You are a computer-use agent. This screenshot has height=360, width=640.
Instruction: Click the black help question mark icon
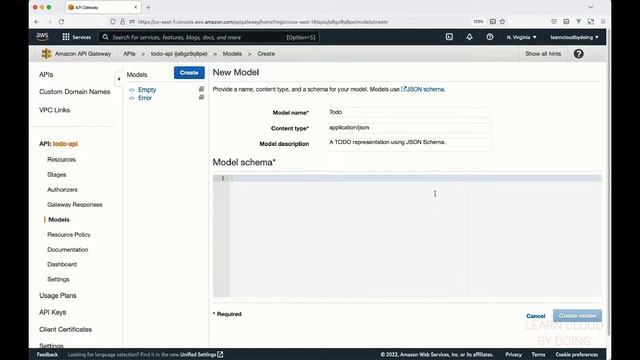tap(578, 54)
